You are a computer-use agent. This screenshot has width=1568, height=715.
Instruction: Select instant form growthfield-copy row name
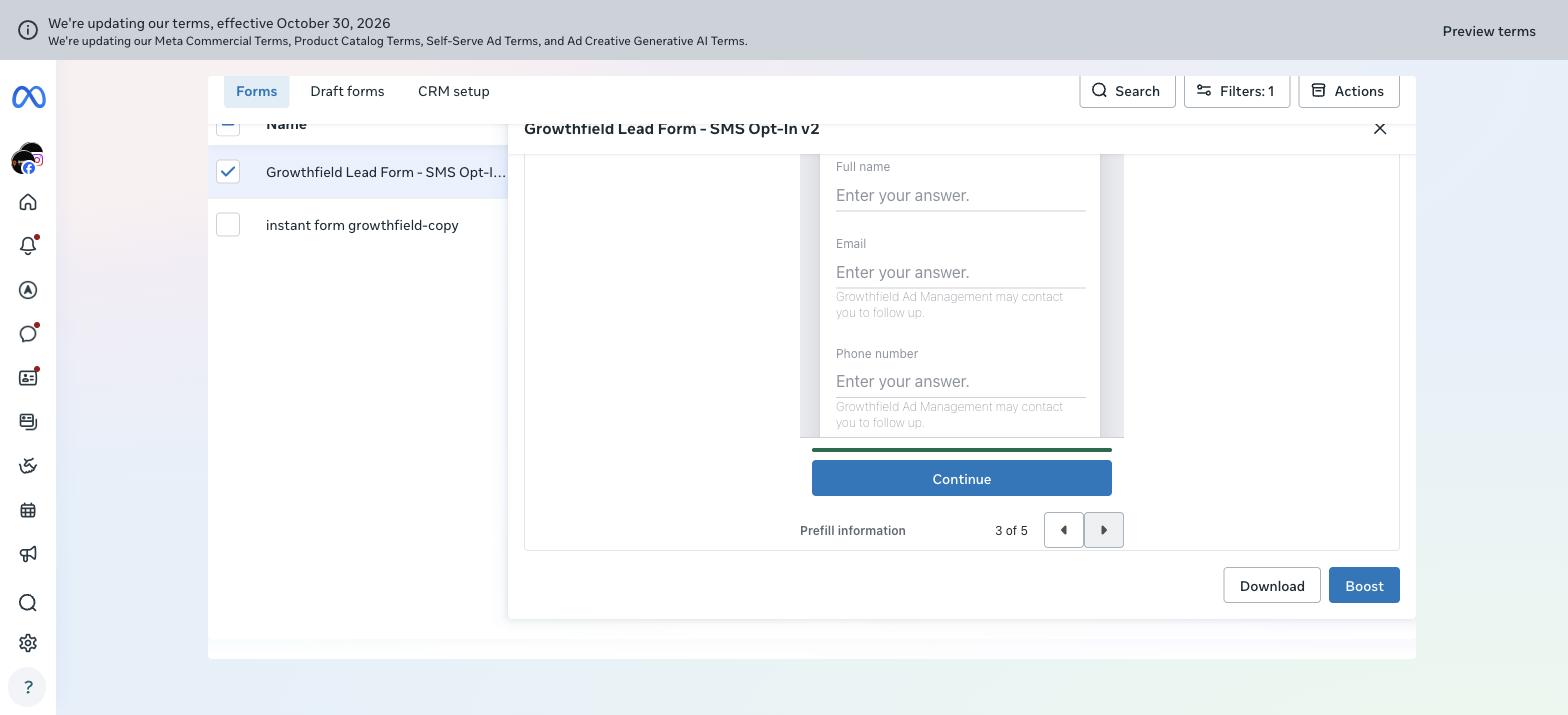362,225
